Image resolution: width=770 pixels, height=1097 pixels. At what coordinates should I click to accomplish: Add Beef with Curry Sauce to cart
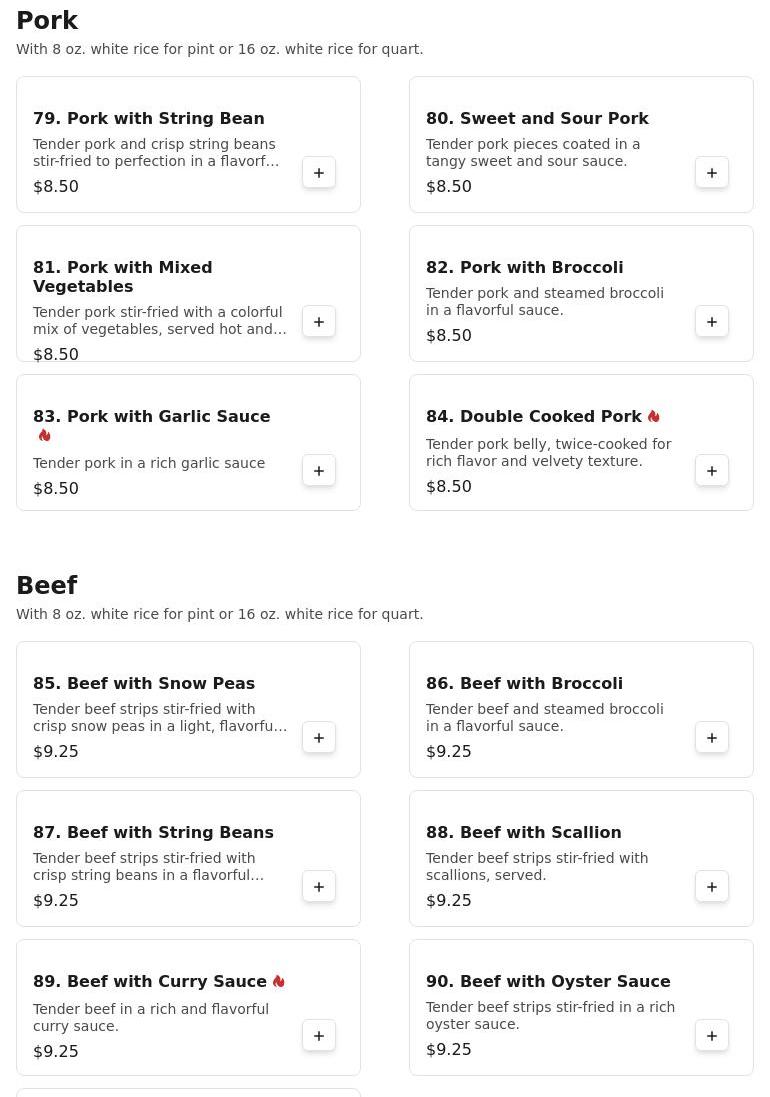(x=319, y=1035)
